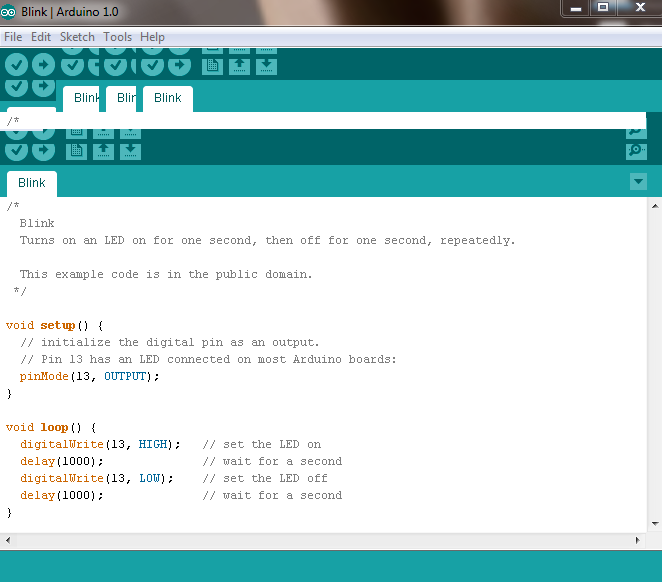The width and height of the screenshot is (662, 582).
Task: Click the New sketch icon in the toolbar containing Serial Monitor
Action: pos(76,151)
